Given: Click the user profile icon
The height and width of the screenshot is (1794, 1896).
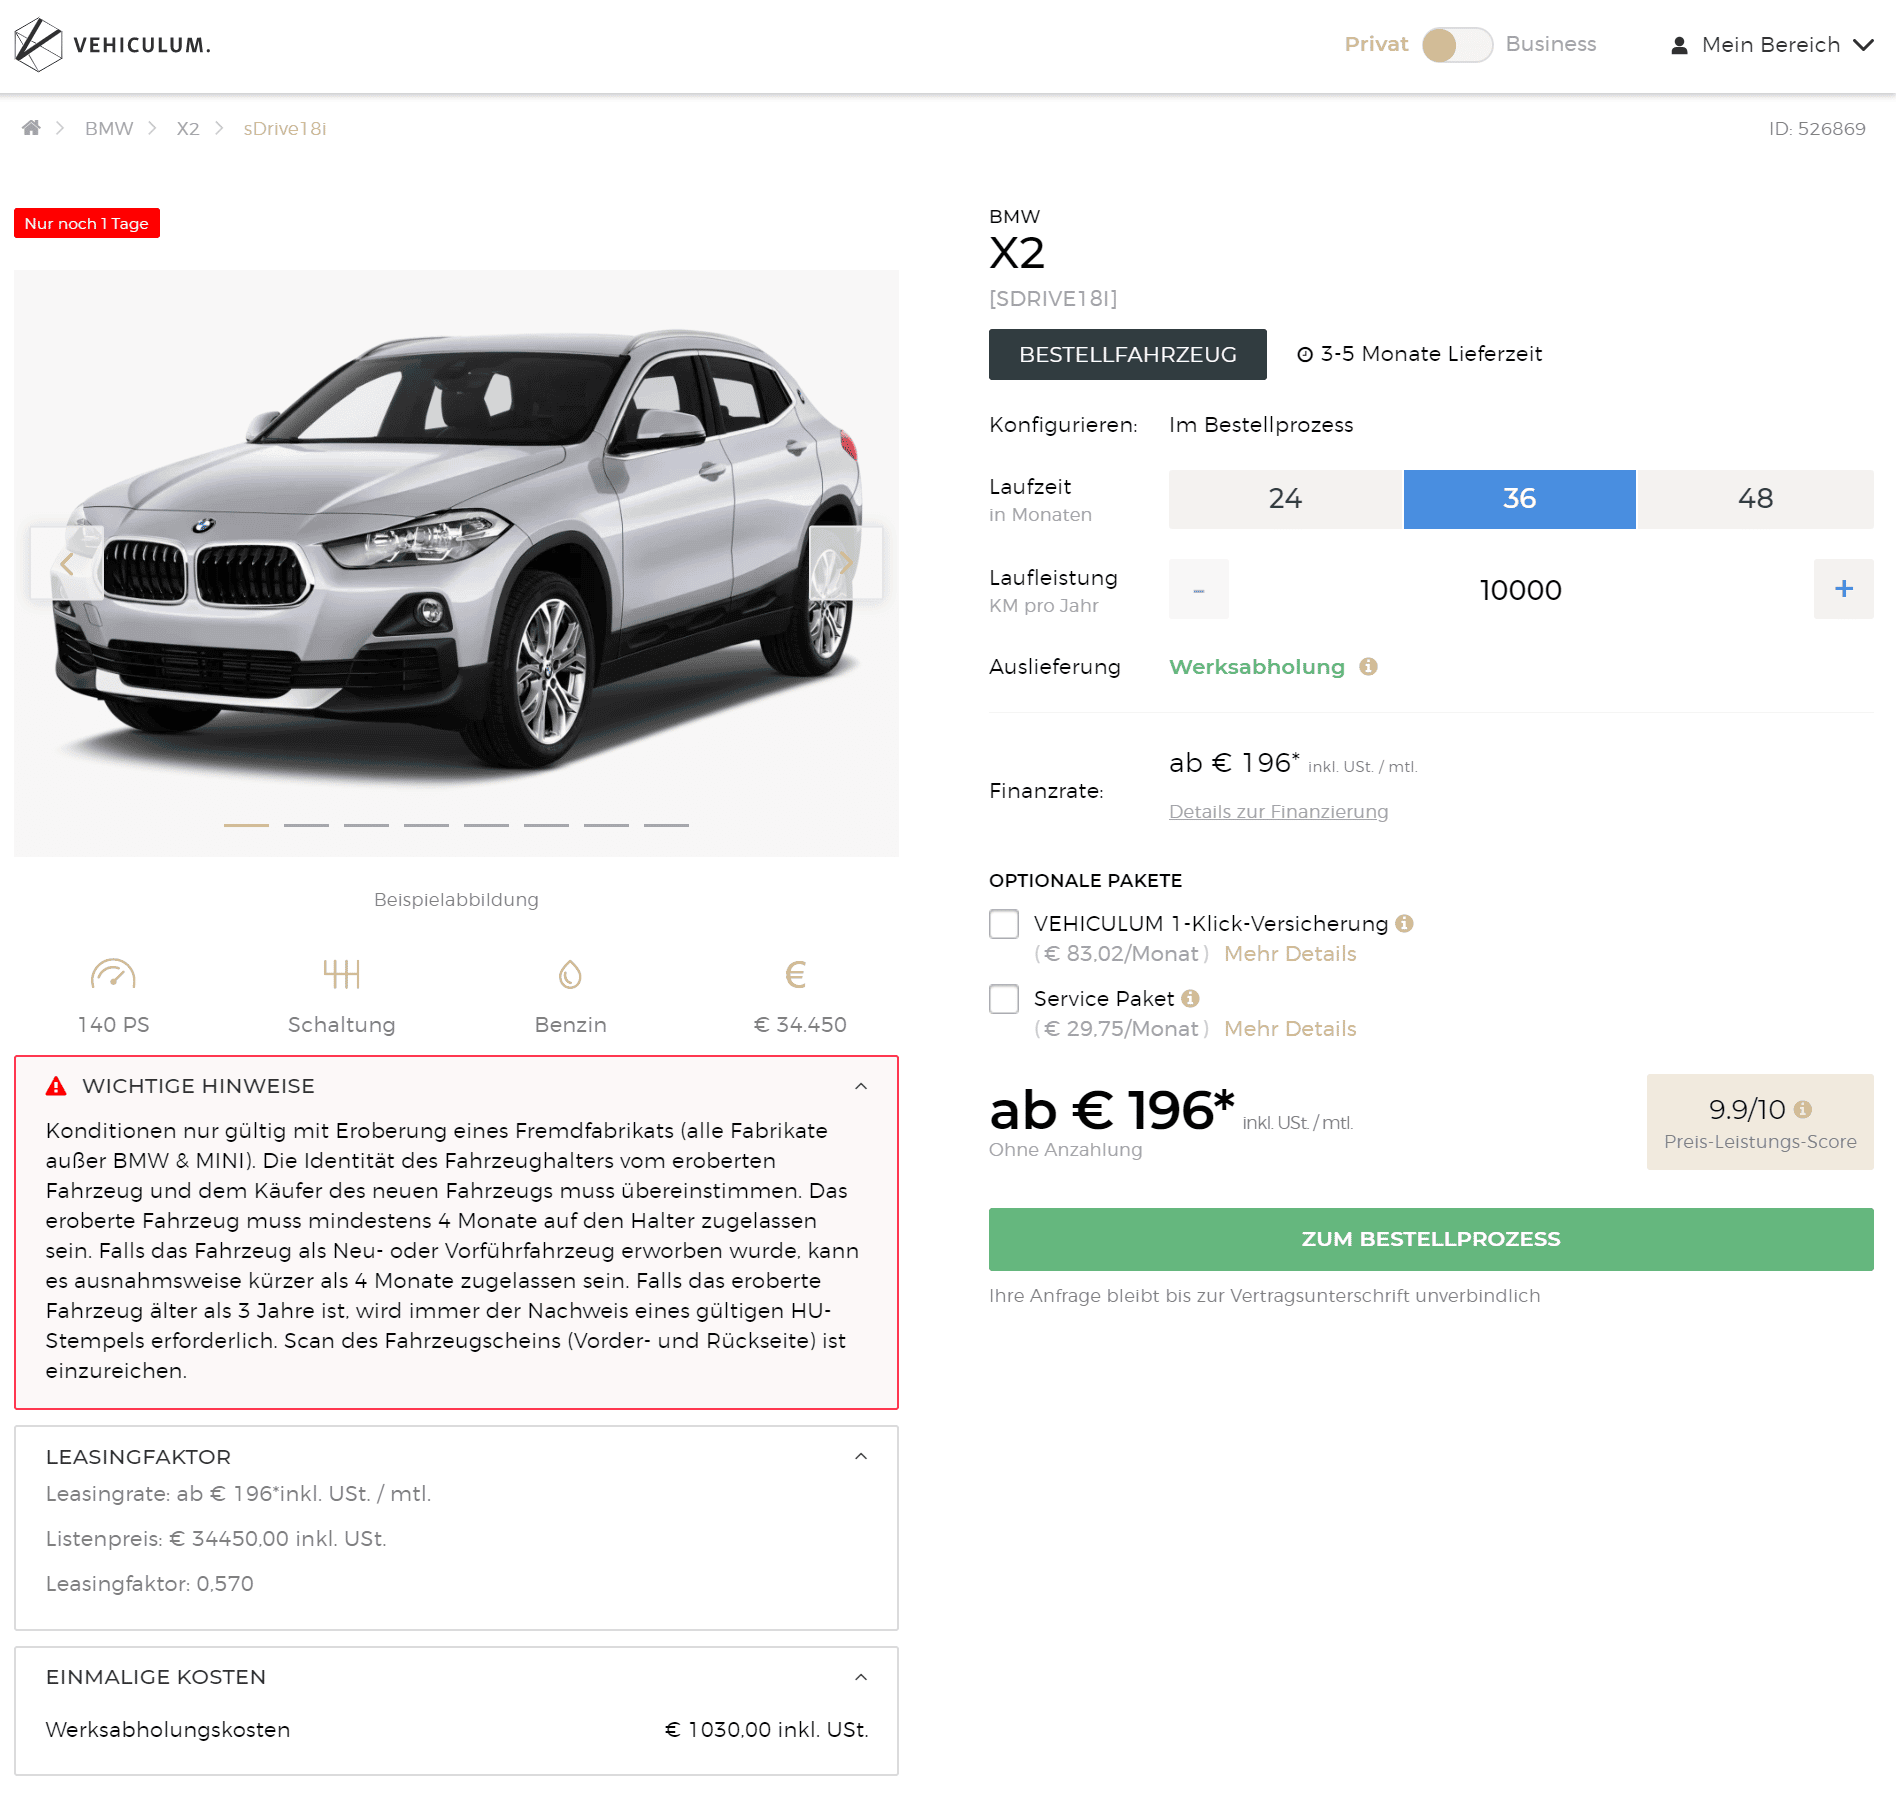Looking at the screenshot, I should coord(1679,45).
